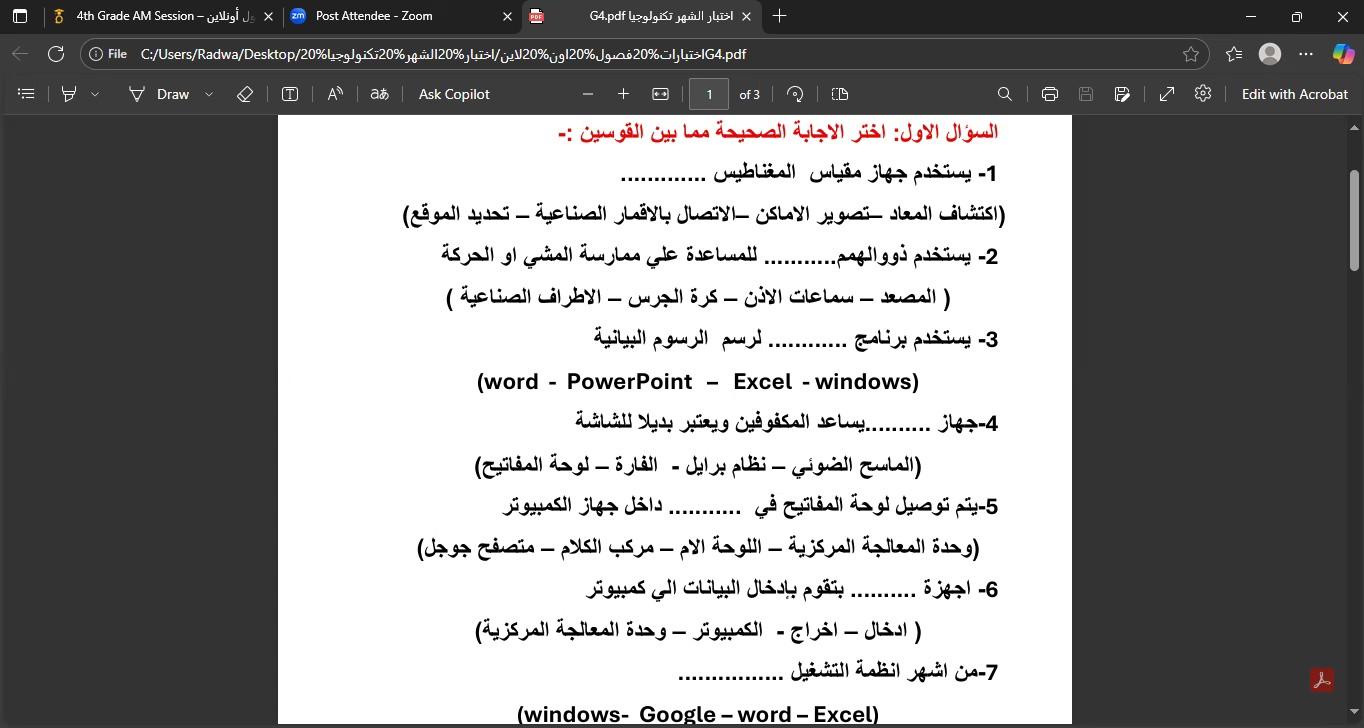Click Edit with Acrobat
Viewport: 1364px width, 728px height.
tap(1294, 94)
